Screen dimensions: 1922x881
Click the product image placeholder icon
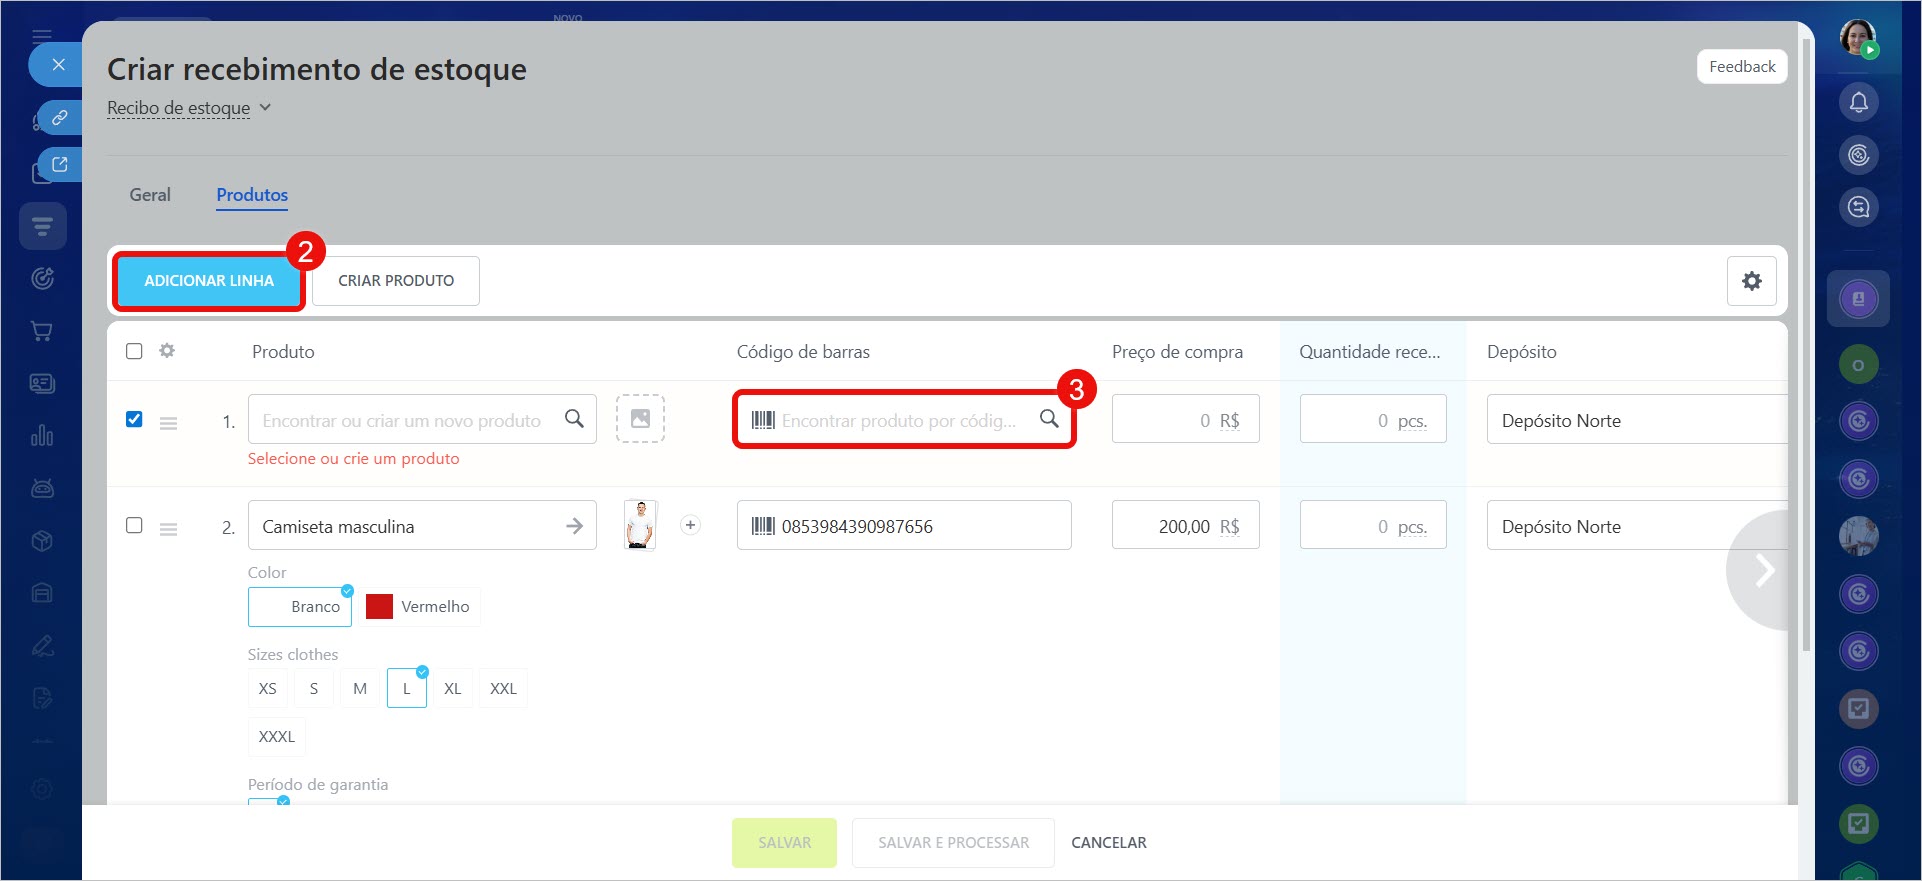click(640, 419)
